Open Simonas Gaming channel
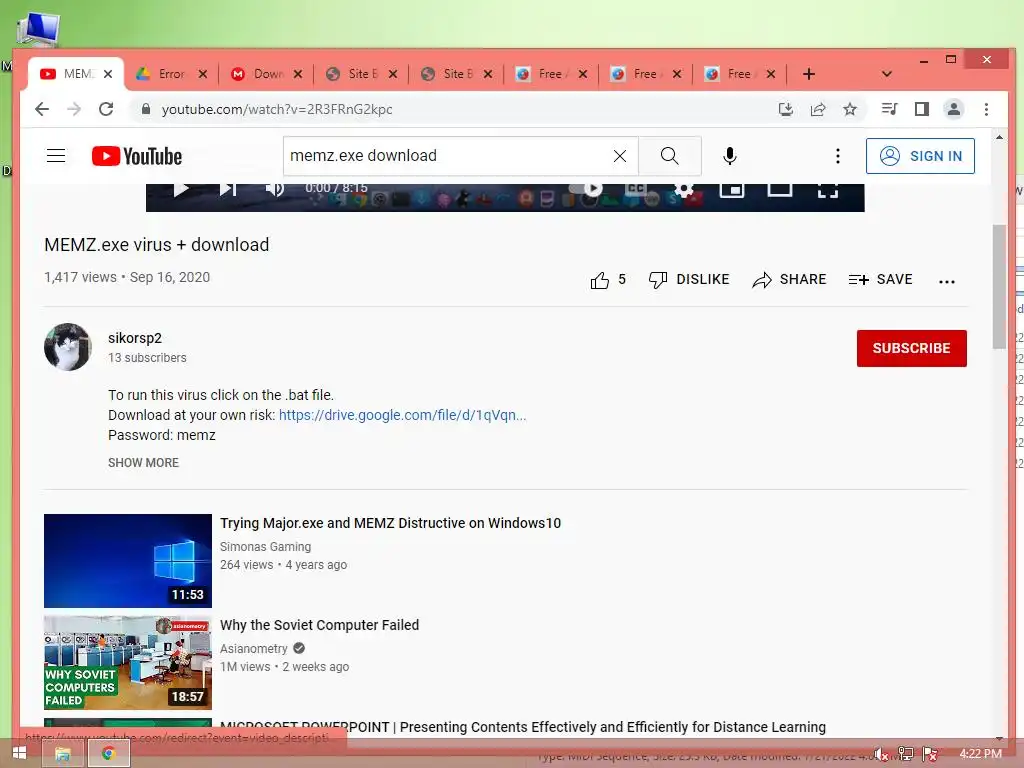This screenshot has width=1024, height=768. [x=265, y=547]
